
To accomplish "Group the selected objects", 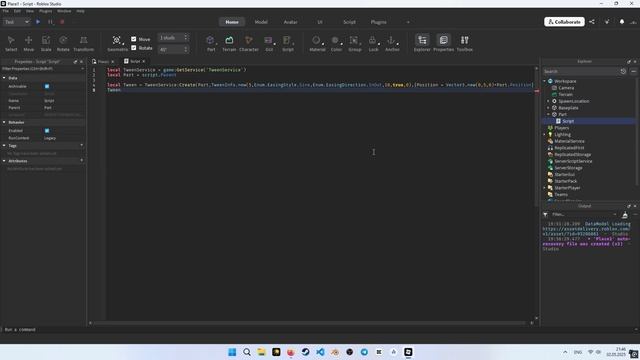I will coord(354,43).
